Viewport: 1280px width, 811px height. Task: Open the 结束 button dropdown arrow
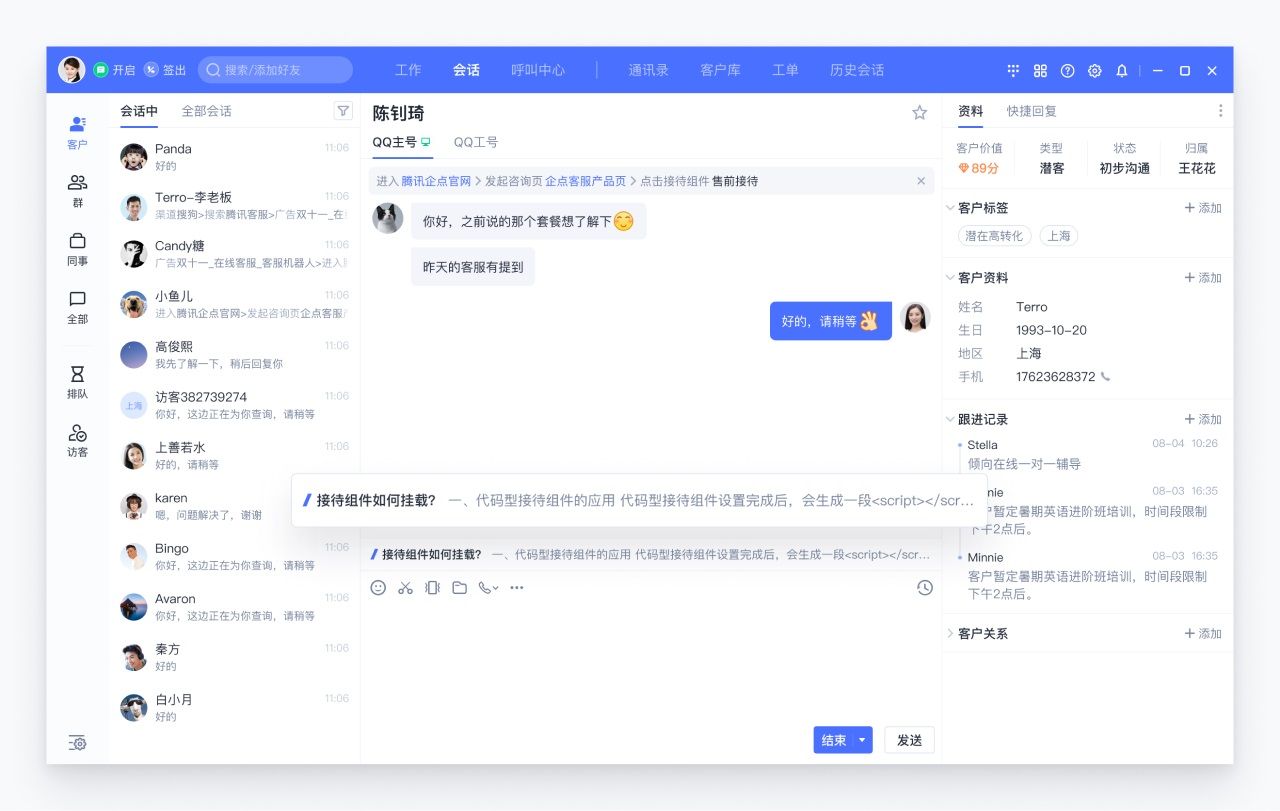click(862, 740)
